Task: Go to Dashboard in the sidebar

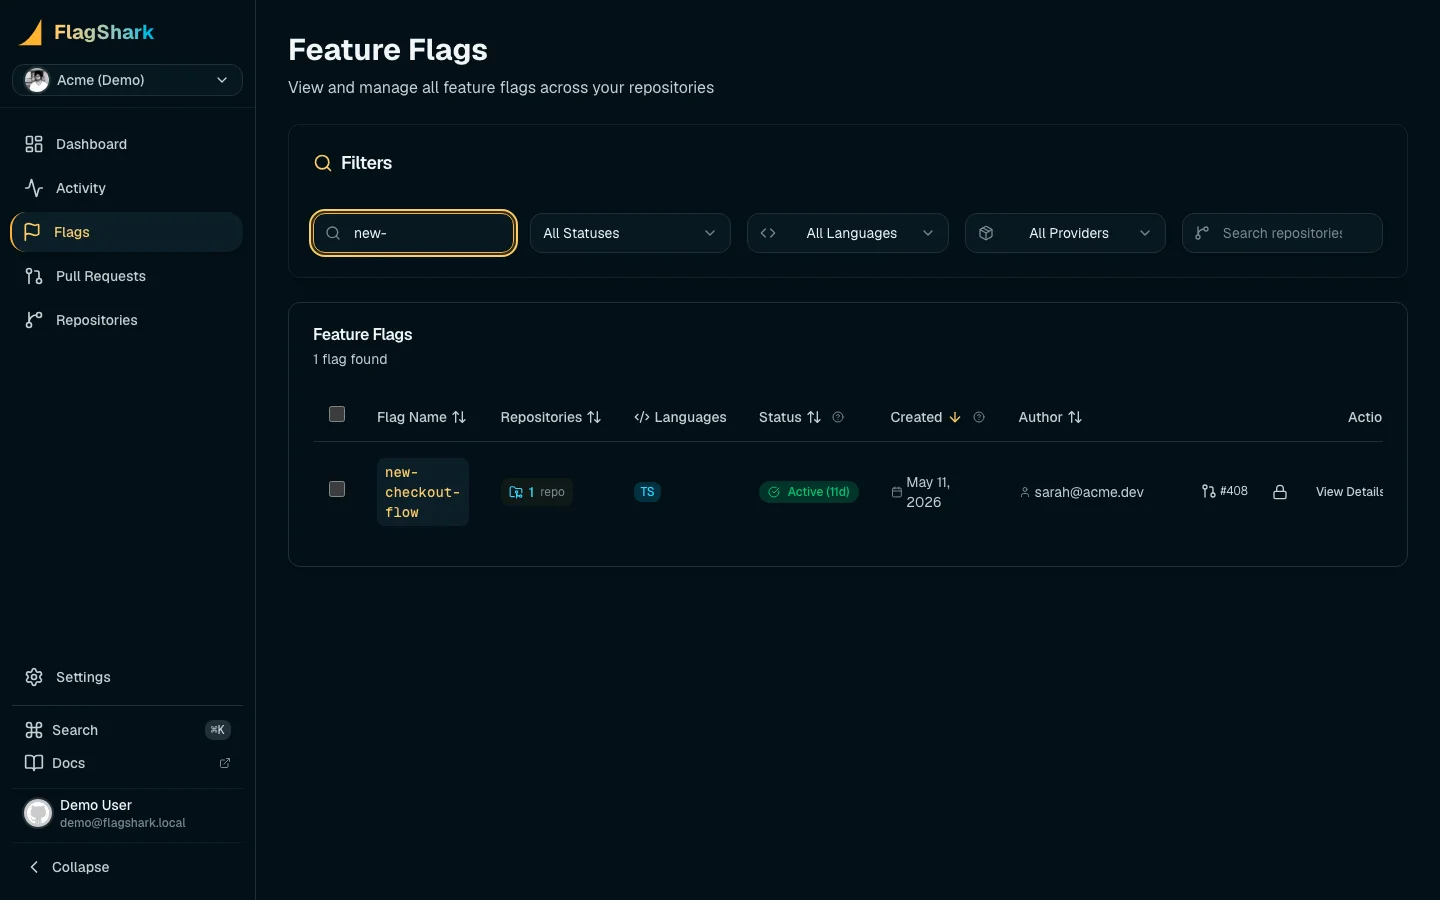Action: (x=127, y=144)
